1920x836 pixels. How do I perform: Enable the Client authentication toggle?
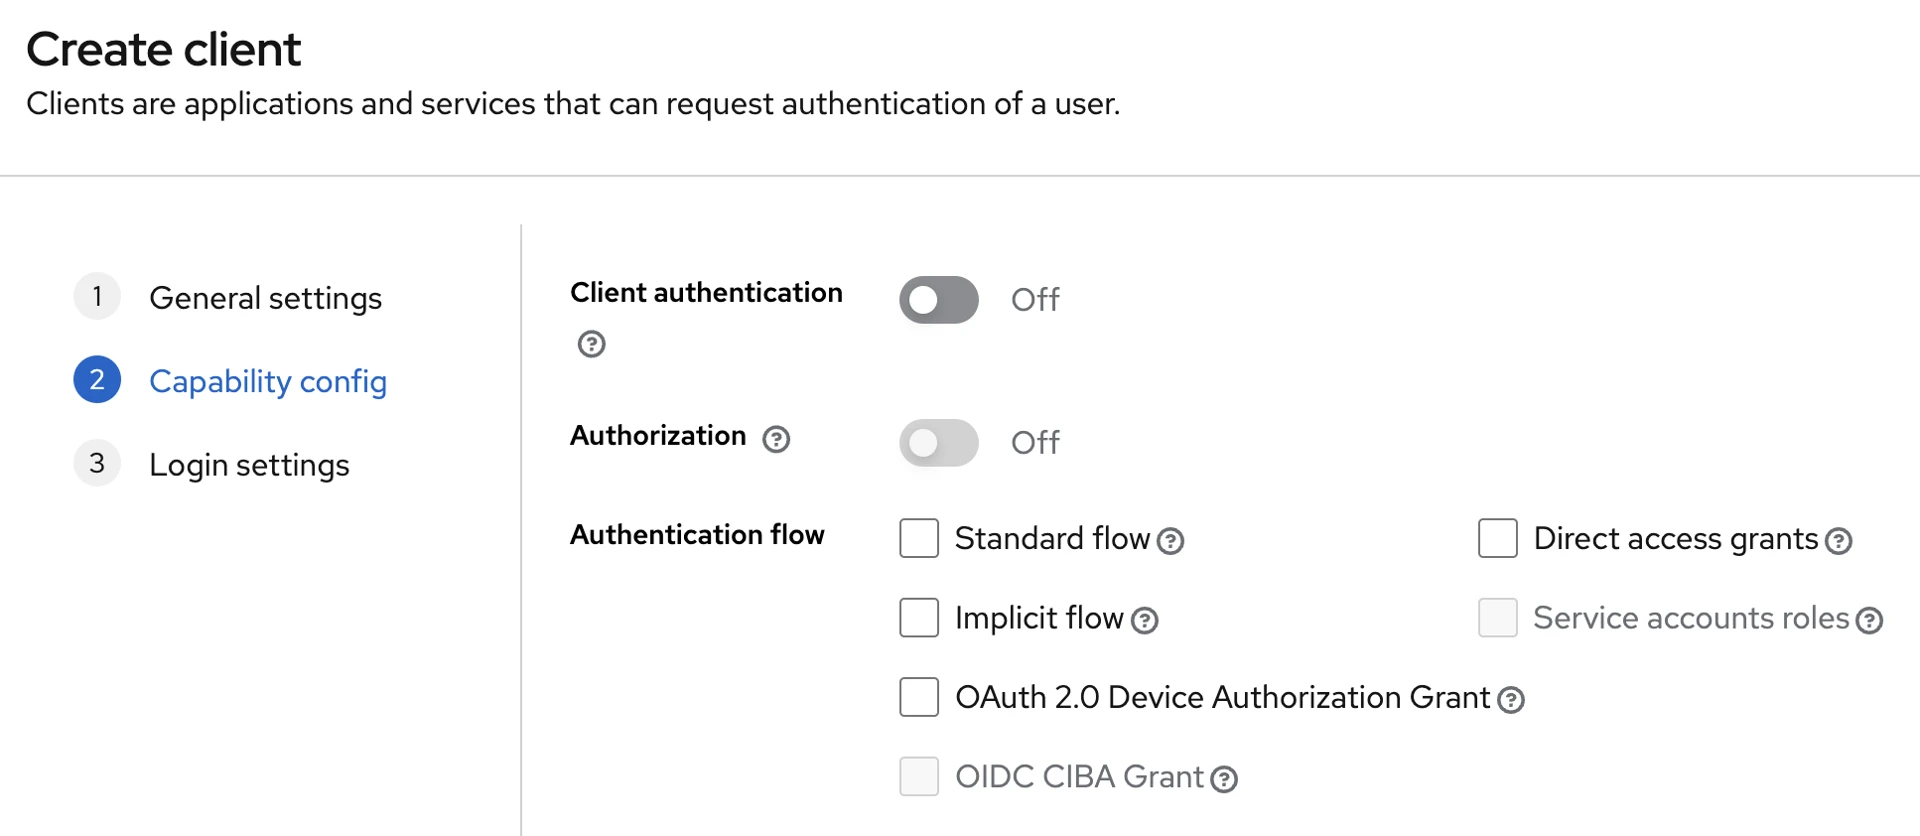pos(938,299)
